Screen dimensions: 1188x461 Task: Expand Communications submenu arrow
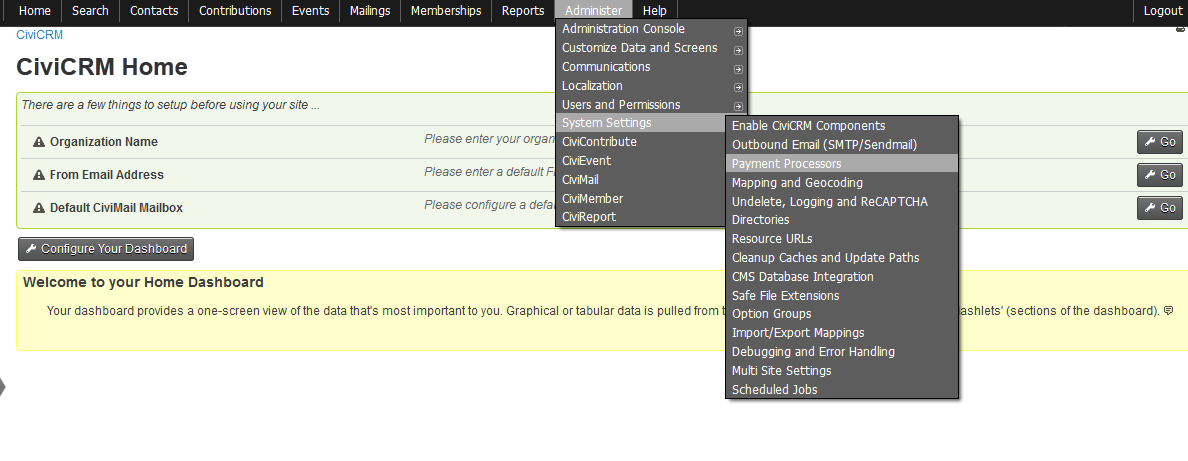coord(738,69)
